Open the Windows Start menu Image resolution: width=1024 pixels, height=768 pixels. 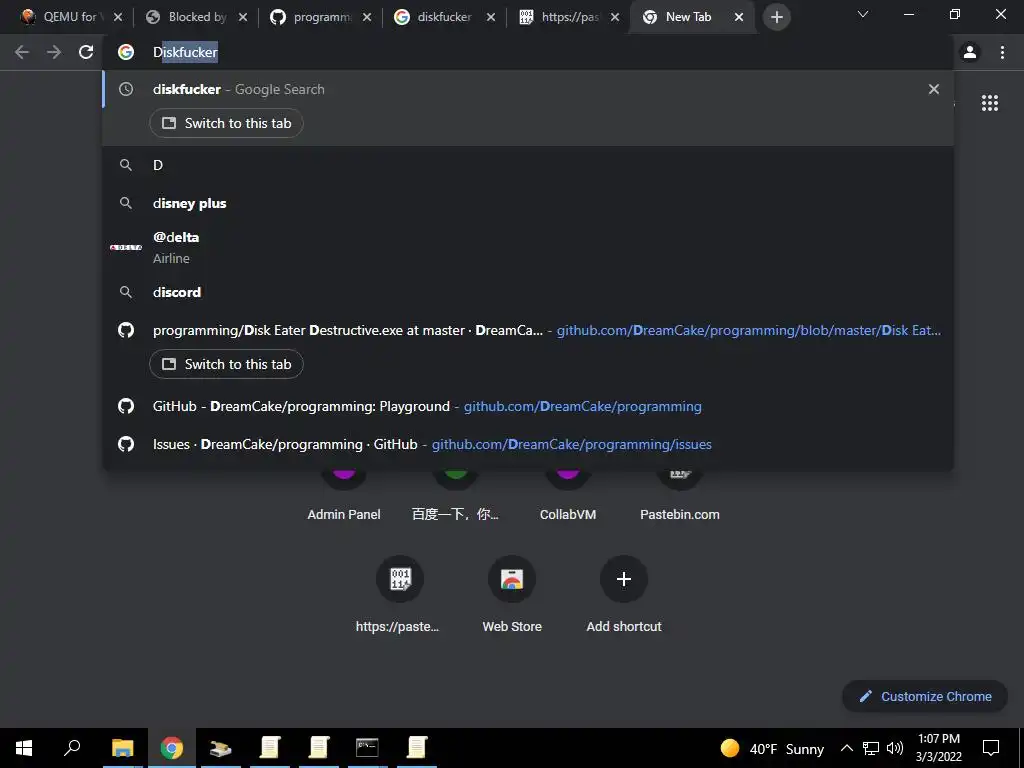point(24,748)
